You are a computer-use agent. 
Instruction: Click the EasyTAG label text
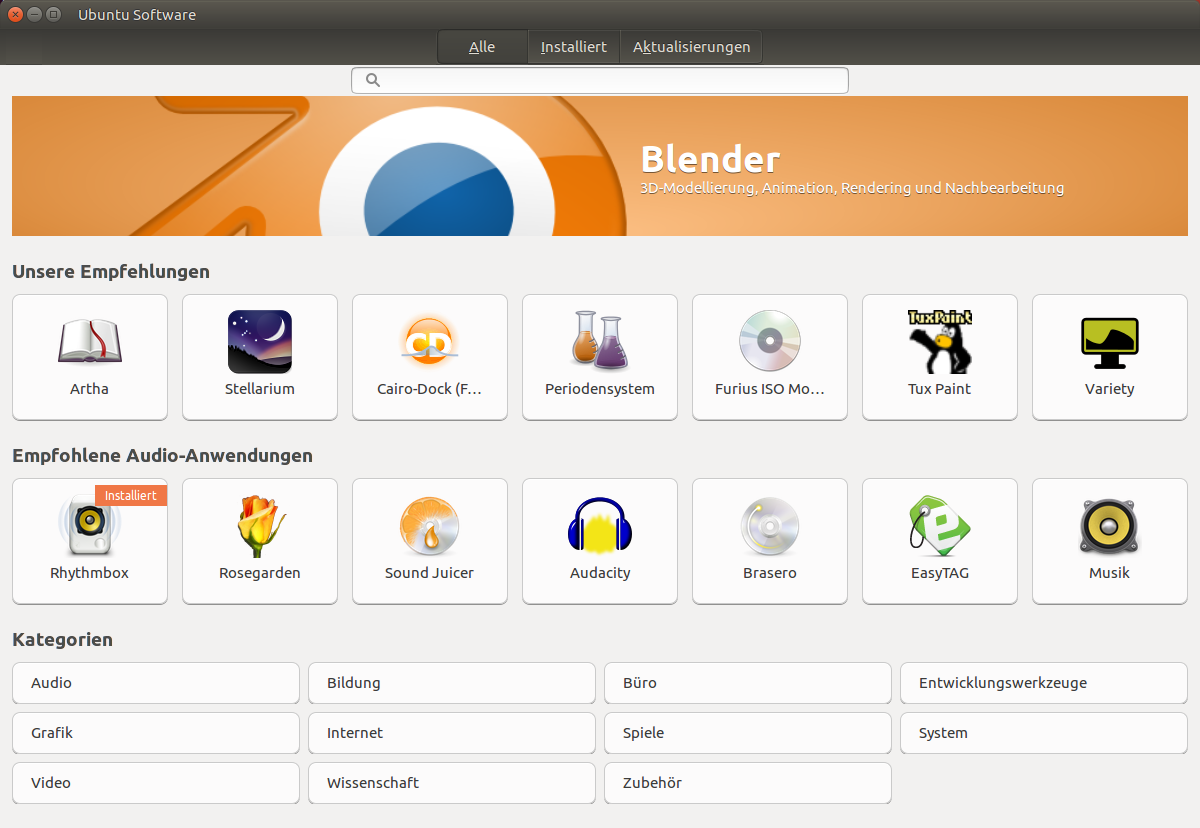tap(940, 573)
